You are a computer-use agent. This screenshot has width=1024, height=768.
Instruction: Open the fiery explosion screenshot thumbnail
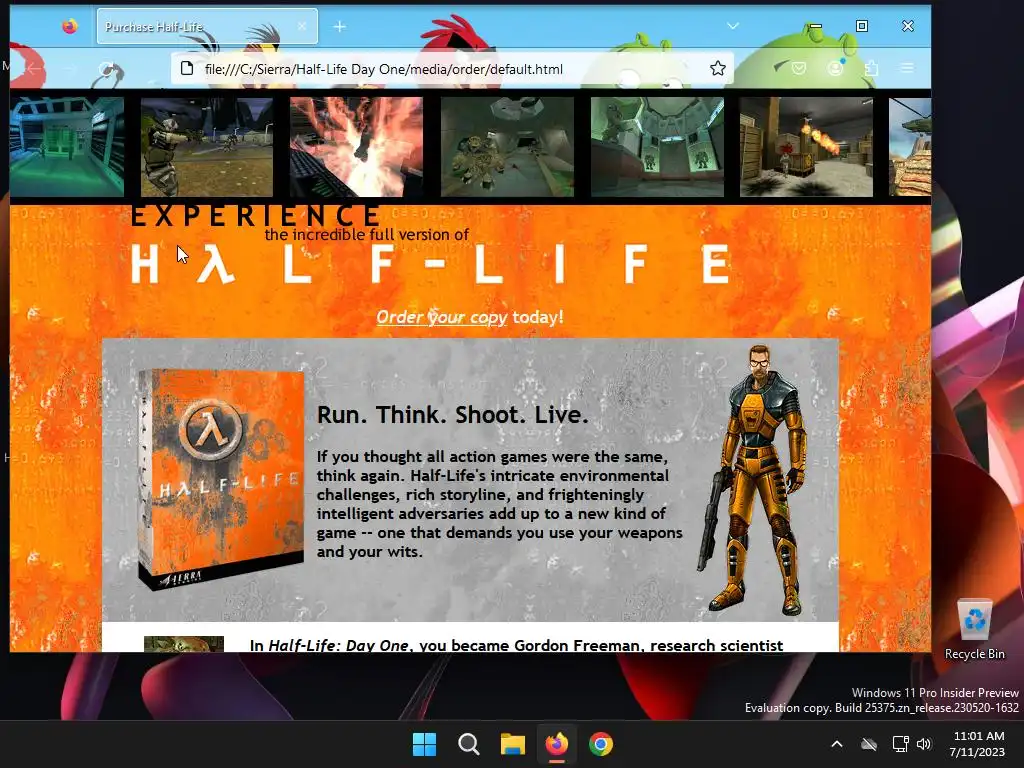tap(357, 146)
